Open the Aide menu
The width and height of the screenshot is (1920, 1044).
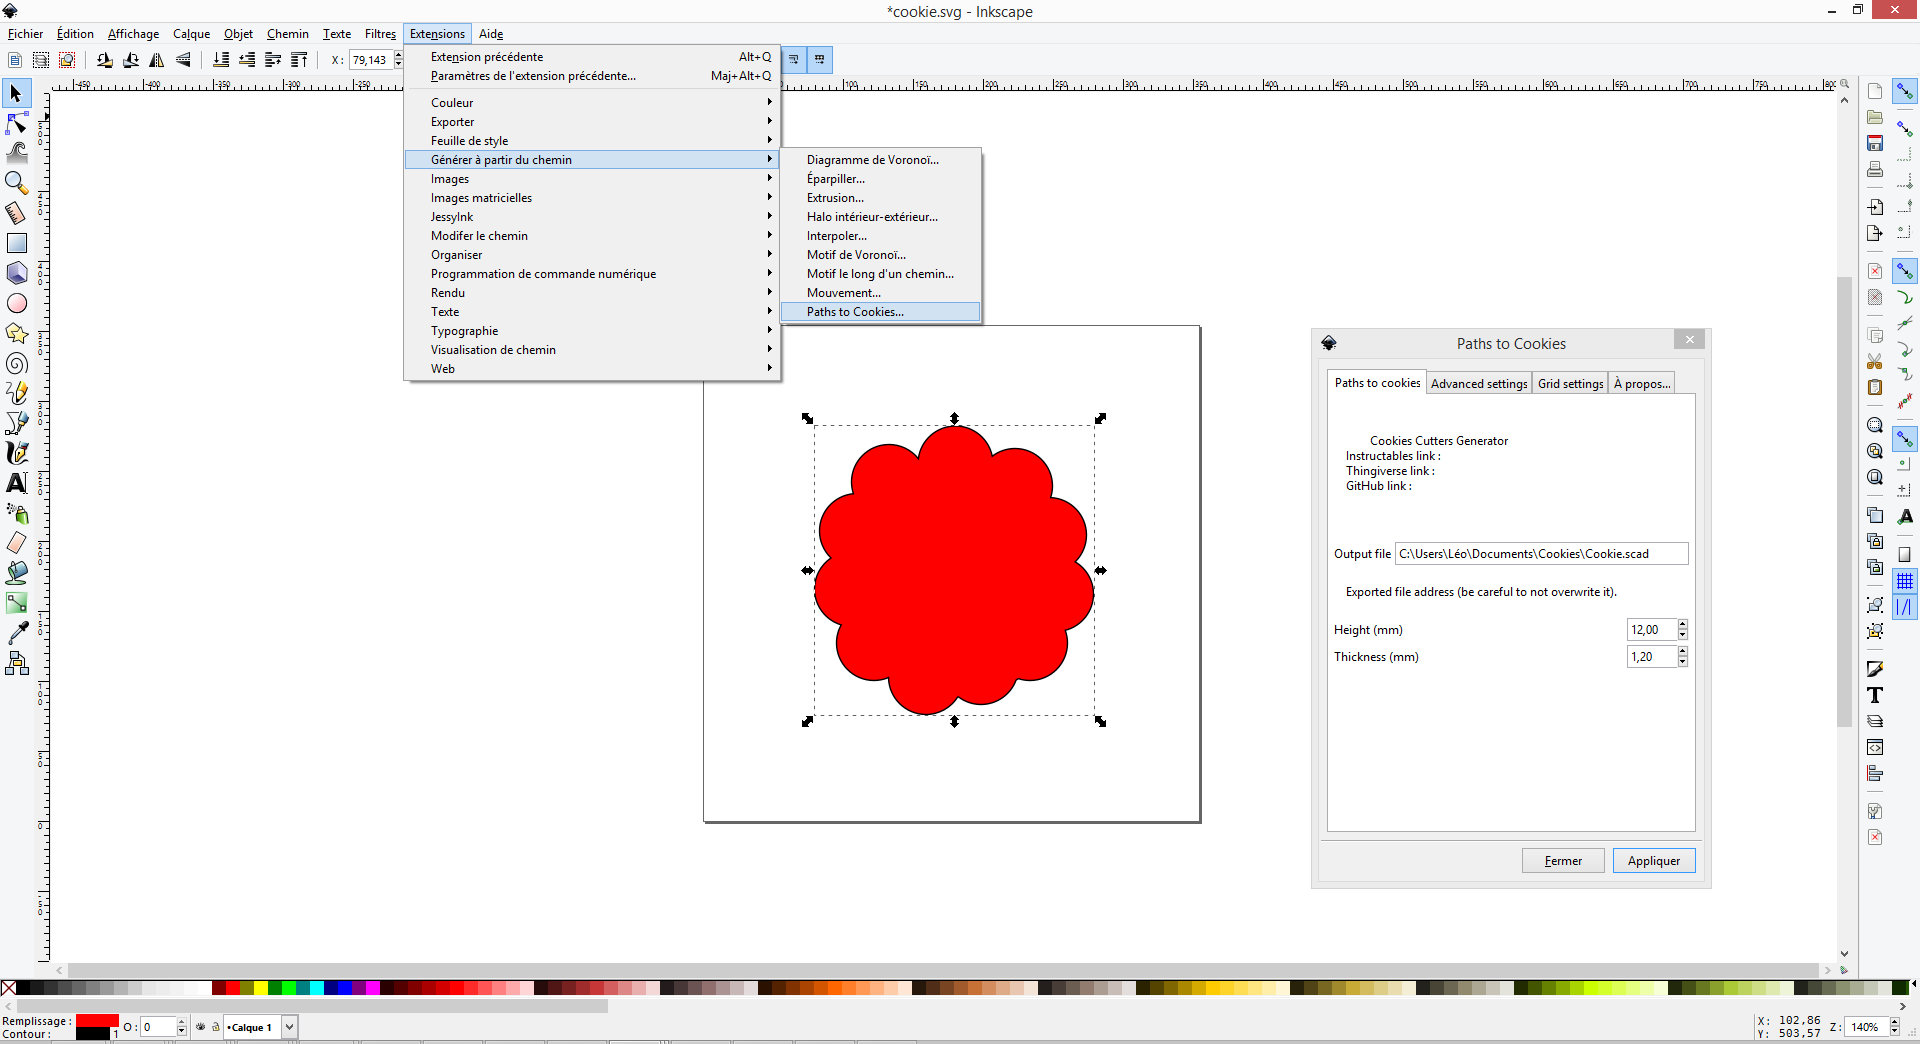[x=490, y=34]
